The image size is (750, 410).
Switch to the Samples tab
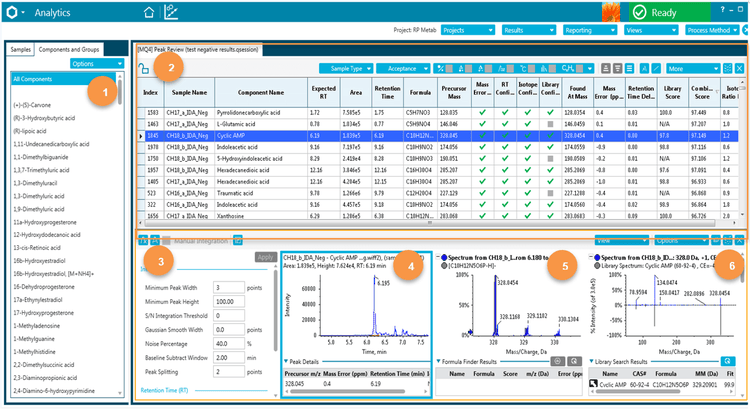[x=21, y=48]
